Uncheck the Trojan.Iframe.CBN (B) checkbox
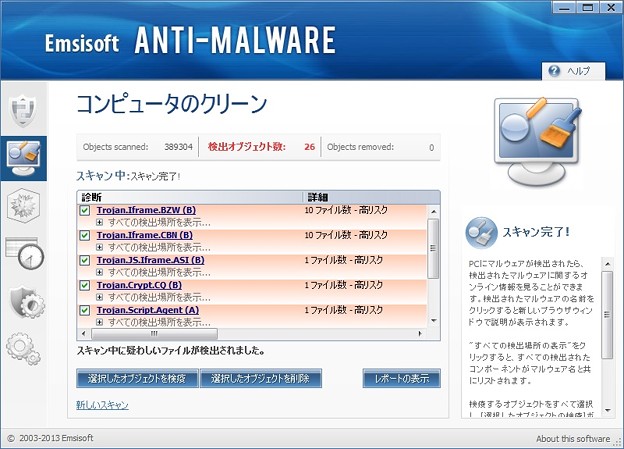Image resolution: width=624 pixels, height=449 pixels. tap(85, 235)
